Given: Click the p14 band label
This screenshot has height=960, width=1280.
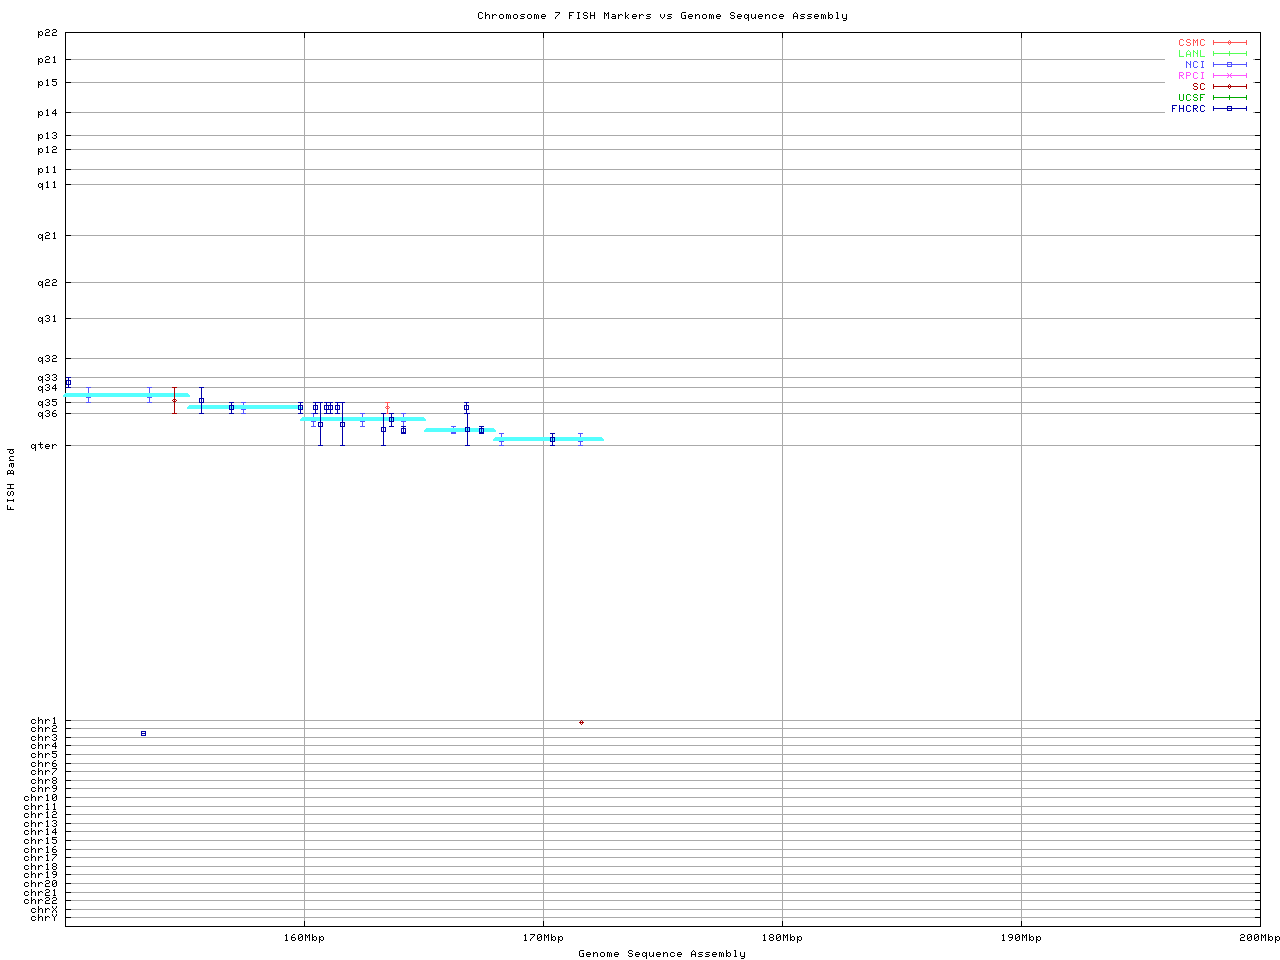Looking at the screenshot, I should coord(47,113).
